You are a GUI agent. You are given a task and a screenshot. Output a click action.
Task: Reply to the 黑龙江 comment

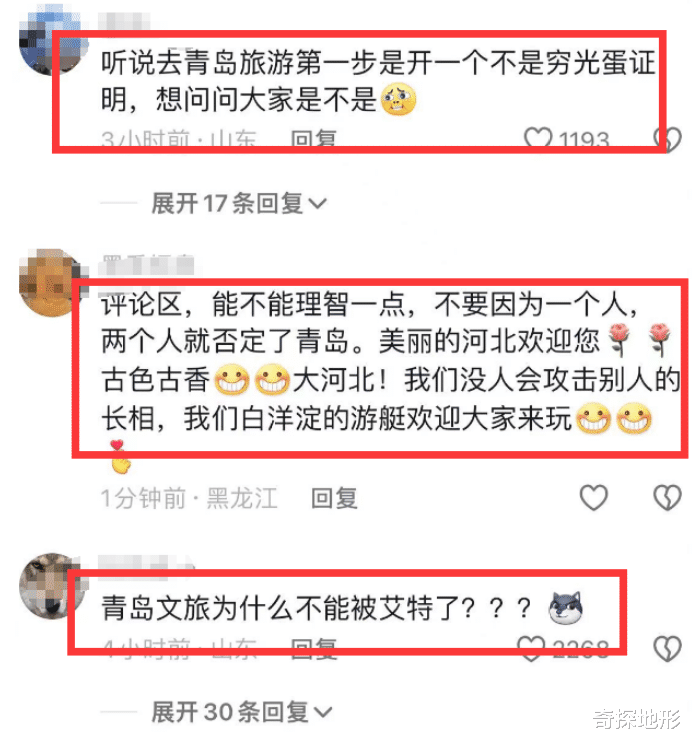[334, 498]
